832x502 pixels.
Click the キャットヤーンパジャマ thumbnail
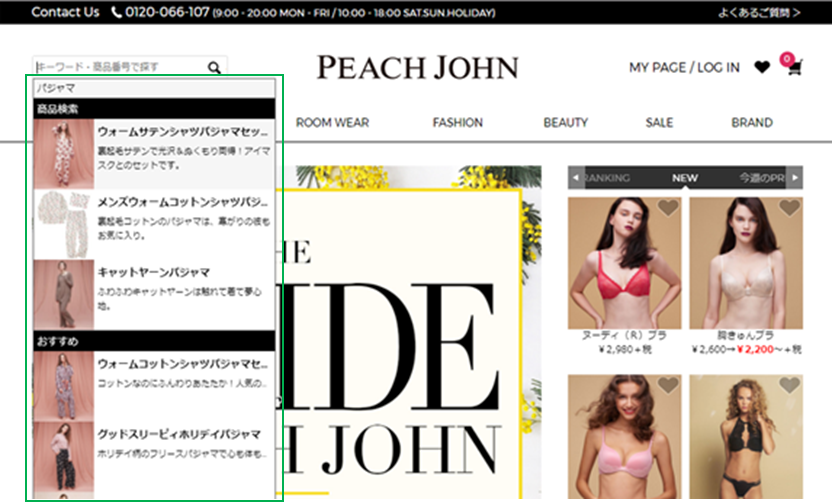coord(64,295)
